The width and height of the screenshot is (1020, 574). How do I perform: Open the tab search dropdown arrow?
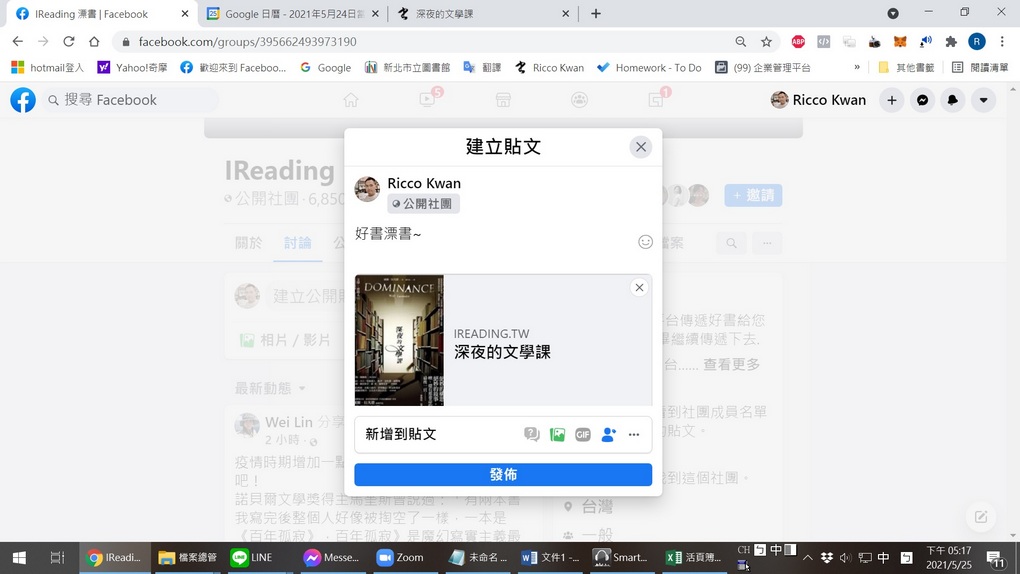(x=893, y=14)
